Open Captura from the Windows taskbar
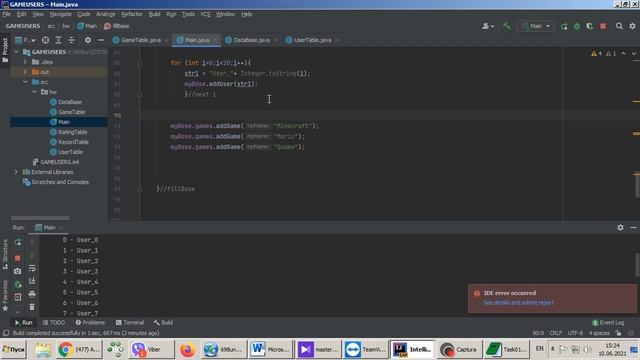The width and height of the screenshot is (640, 360). pos(459,350)
